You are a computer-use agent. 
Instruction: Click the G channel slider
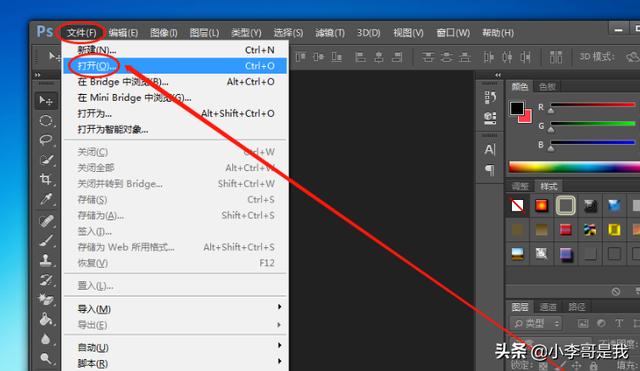tap(593, 124)
